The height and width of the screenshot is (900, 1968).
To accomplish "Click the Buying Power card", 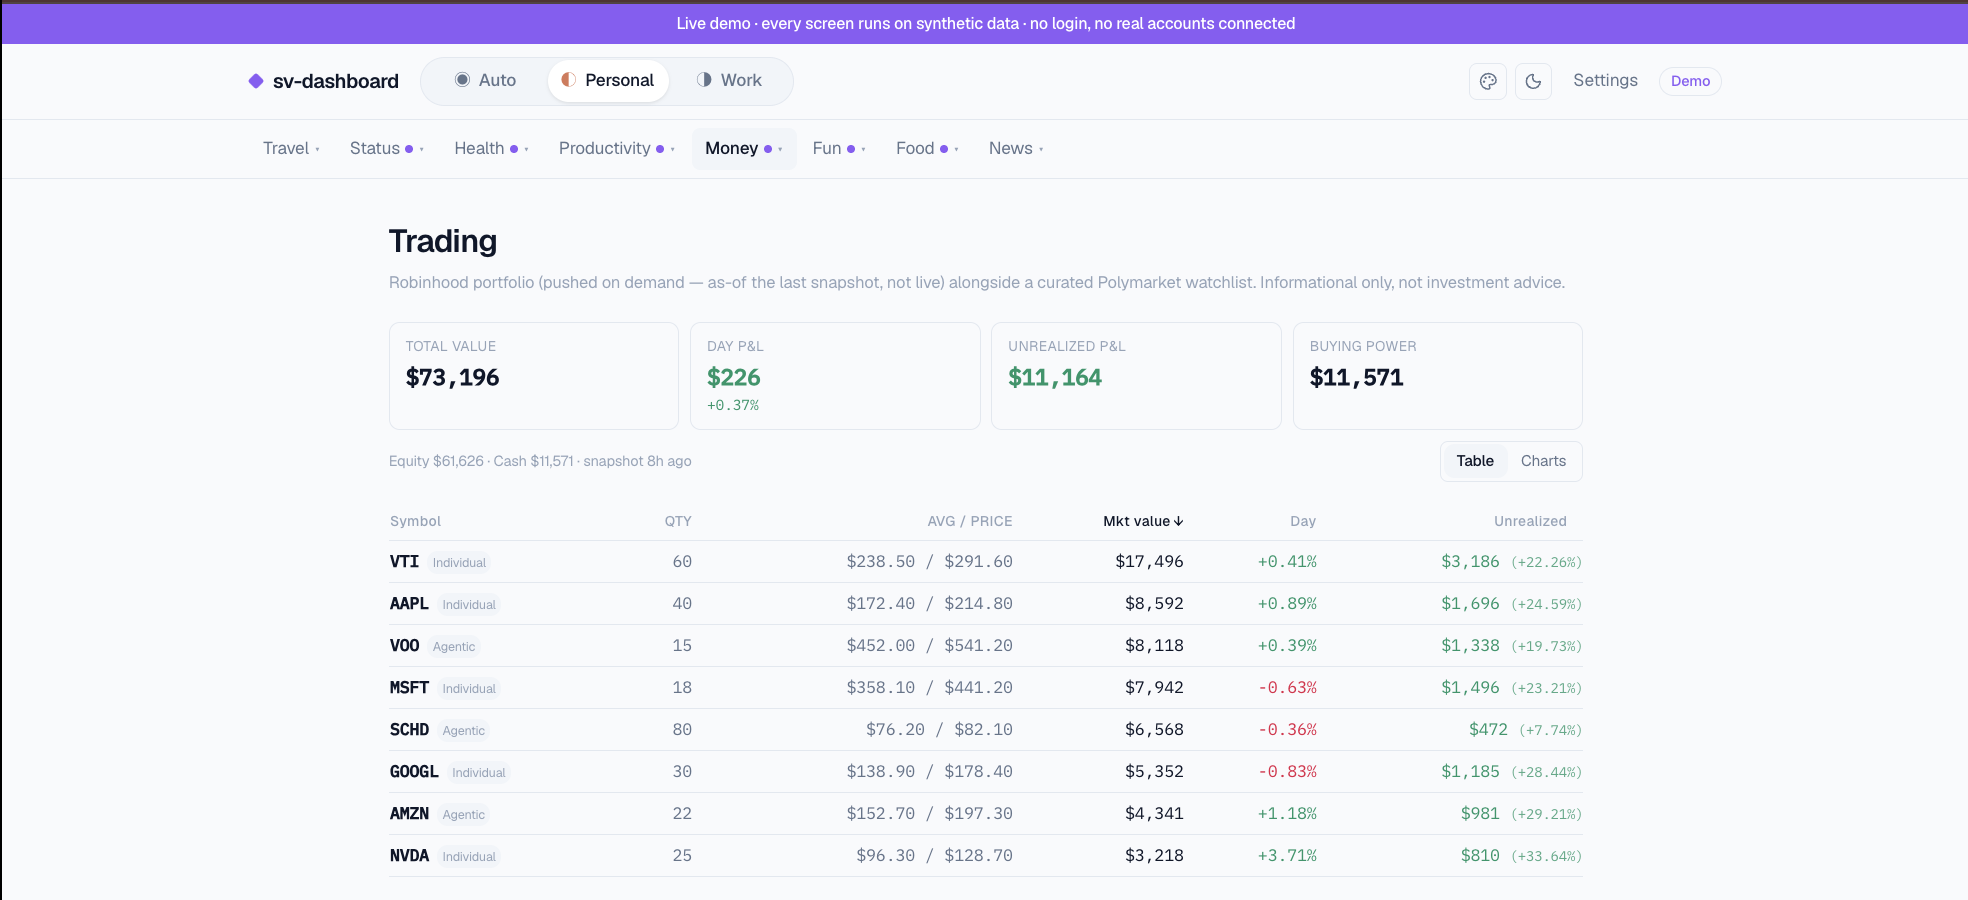I will pyautogui.click(x=1438, y=376).
